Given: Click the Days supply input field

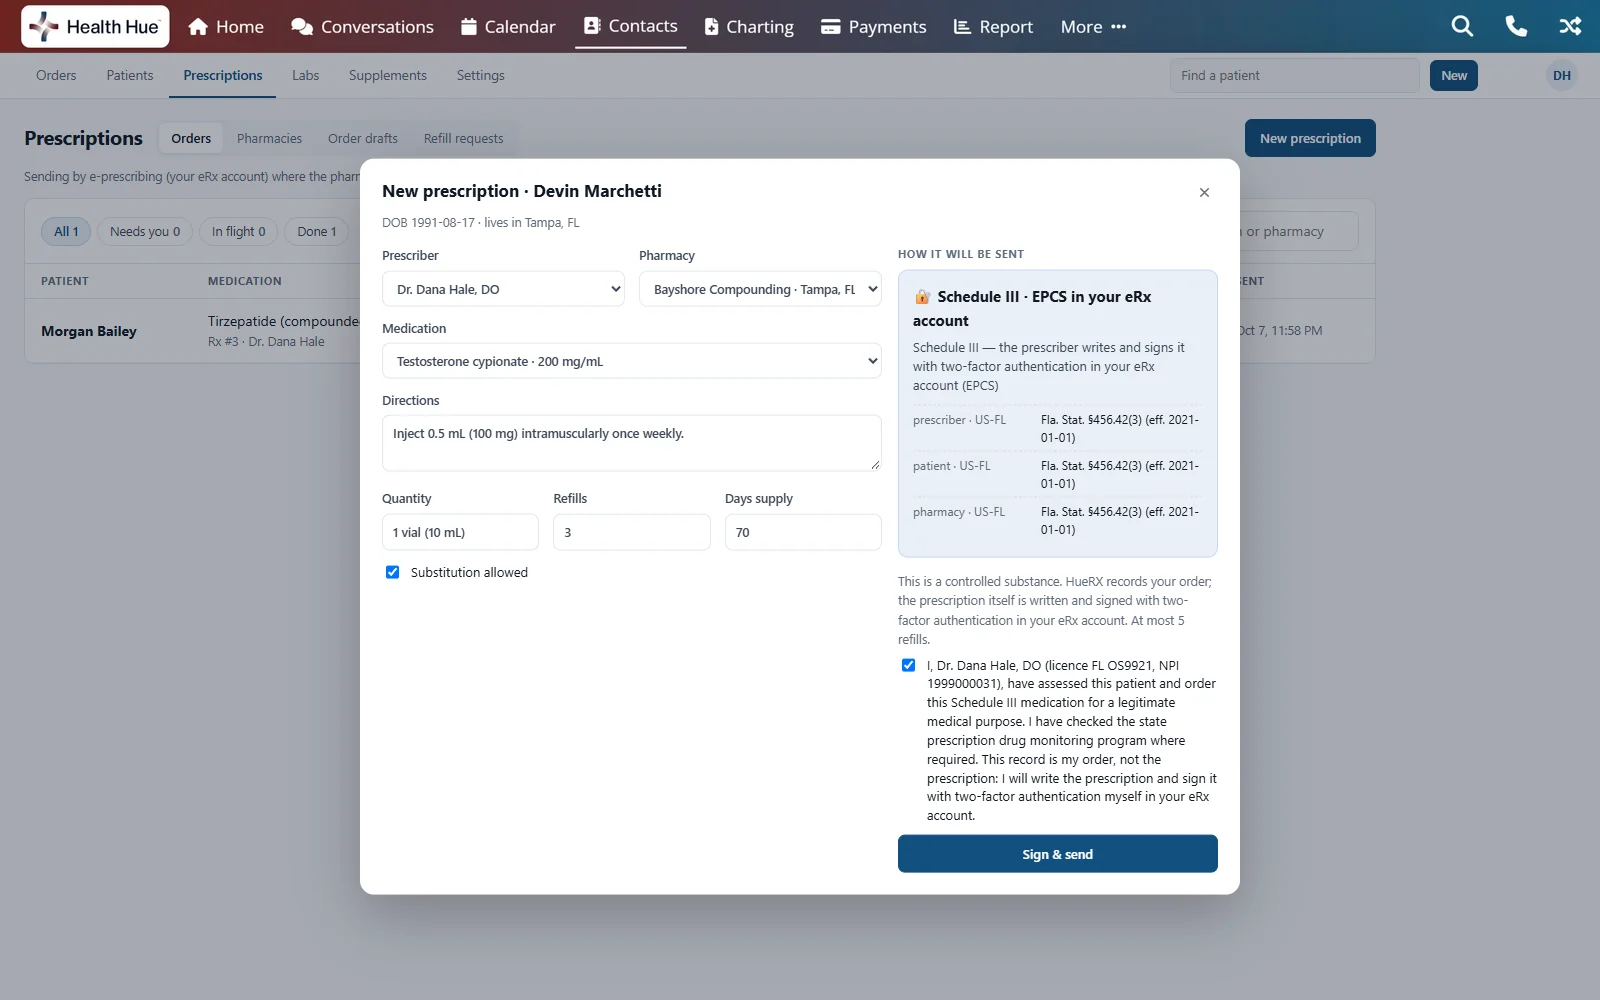Looking at the screenshot, I should (x=803, y=532).
